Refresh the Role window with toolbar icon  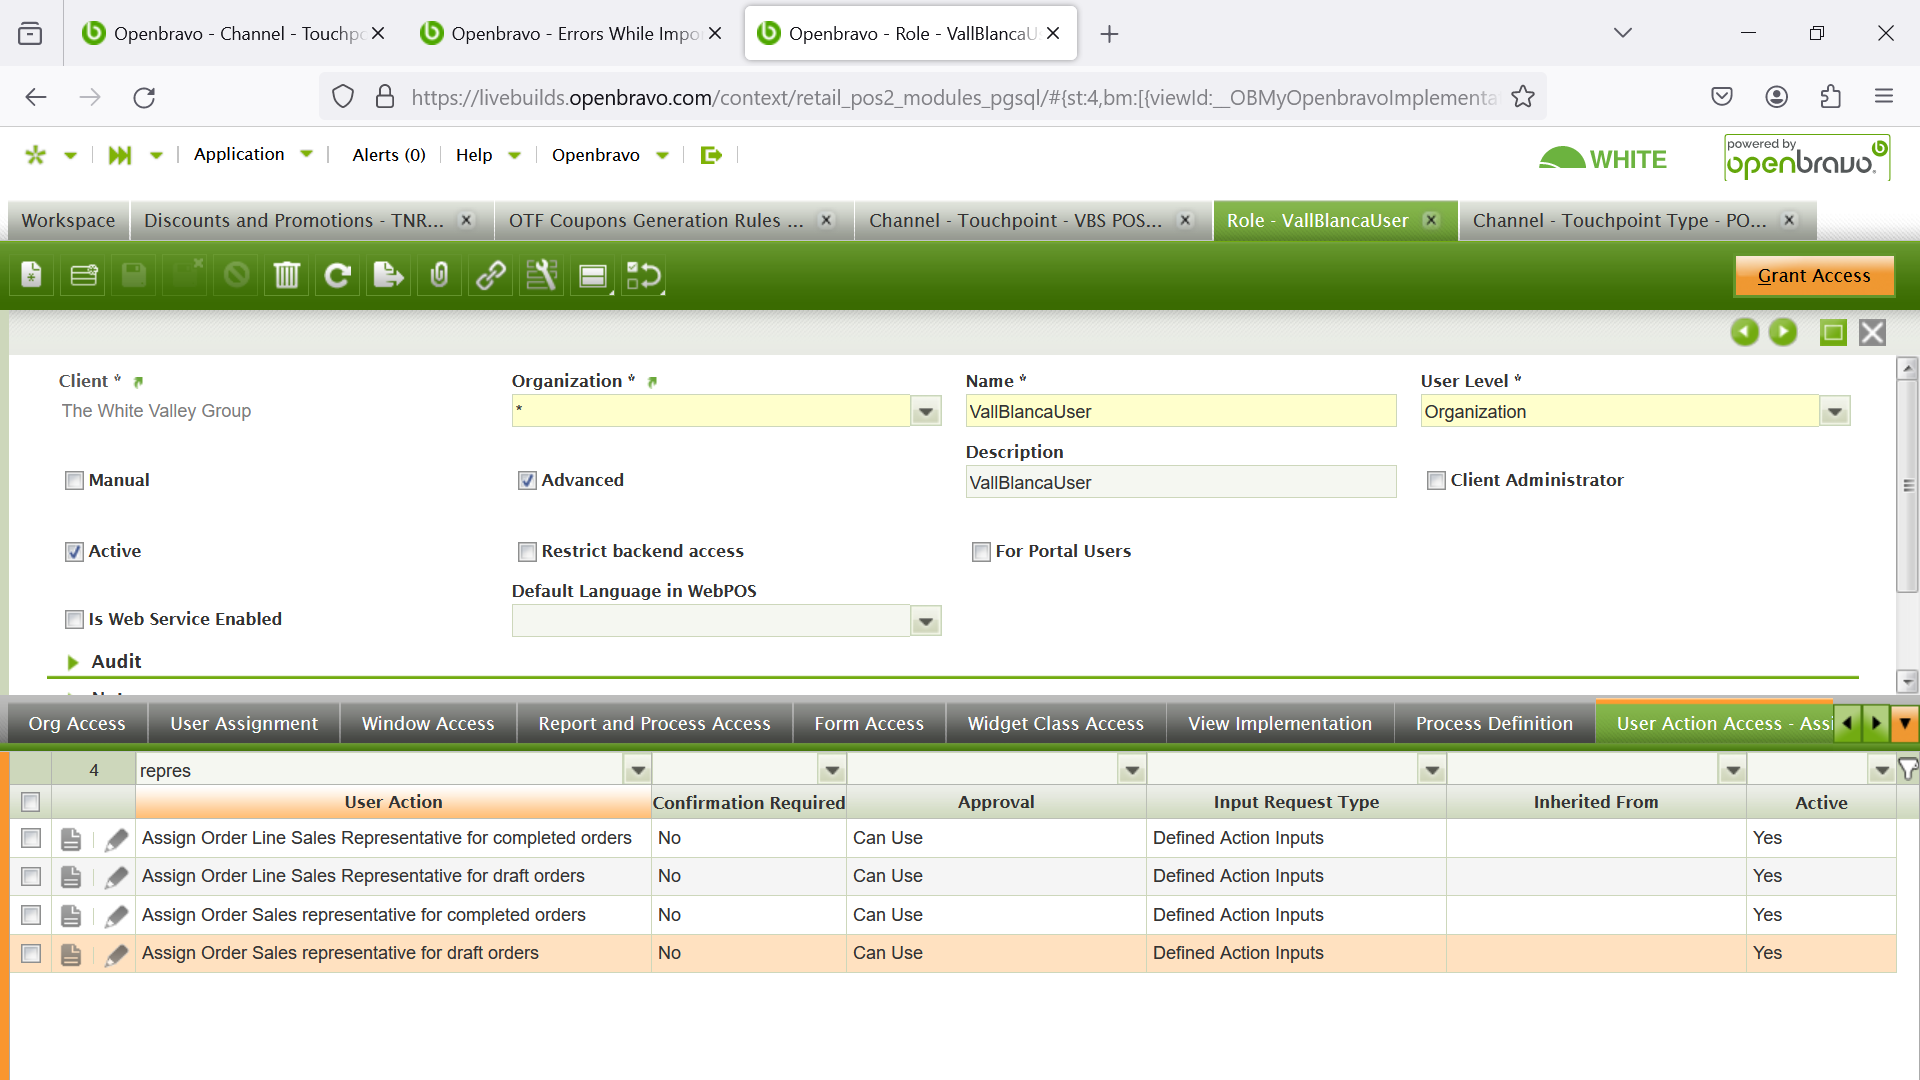pos(338,275)
